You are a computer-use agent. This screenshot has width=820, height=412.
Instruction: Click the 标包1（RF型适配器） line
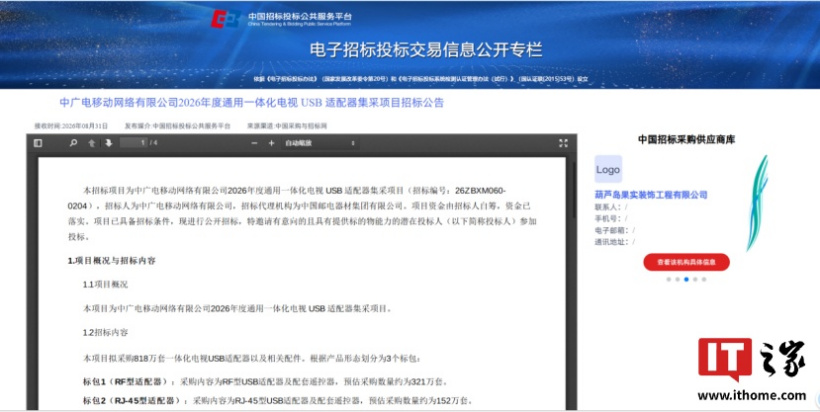(x=265, y=381)
